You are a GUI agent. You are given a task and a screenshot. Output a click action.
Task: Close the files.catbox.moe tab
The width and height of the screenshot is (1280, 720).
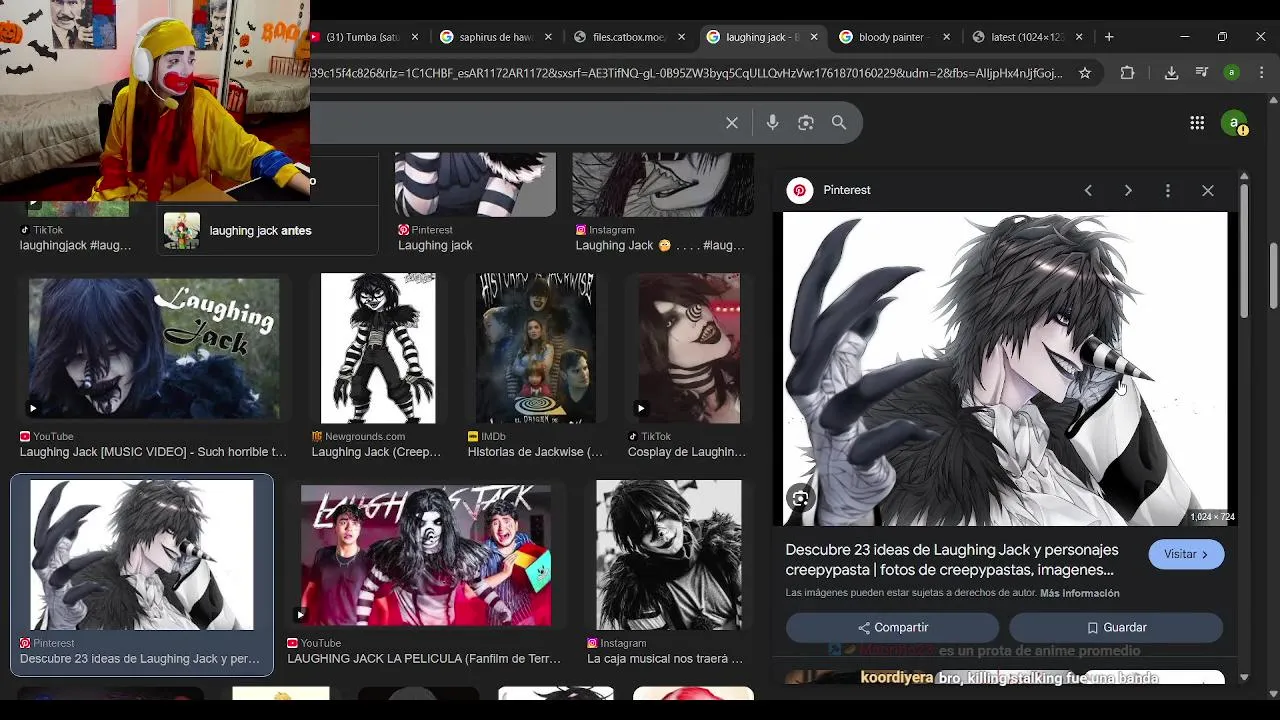[682, 37]
